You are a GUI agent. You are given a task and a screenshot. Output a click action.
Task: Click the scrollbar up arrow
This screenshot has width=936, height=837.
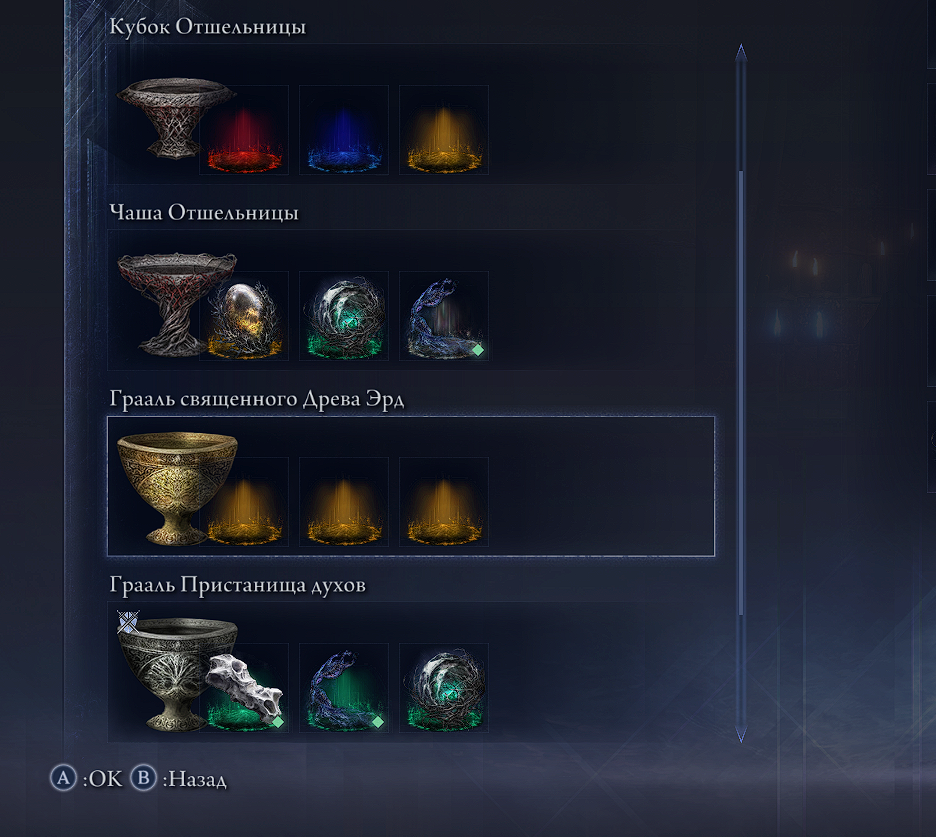741,52
